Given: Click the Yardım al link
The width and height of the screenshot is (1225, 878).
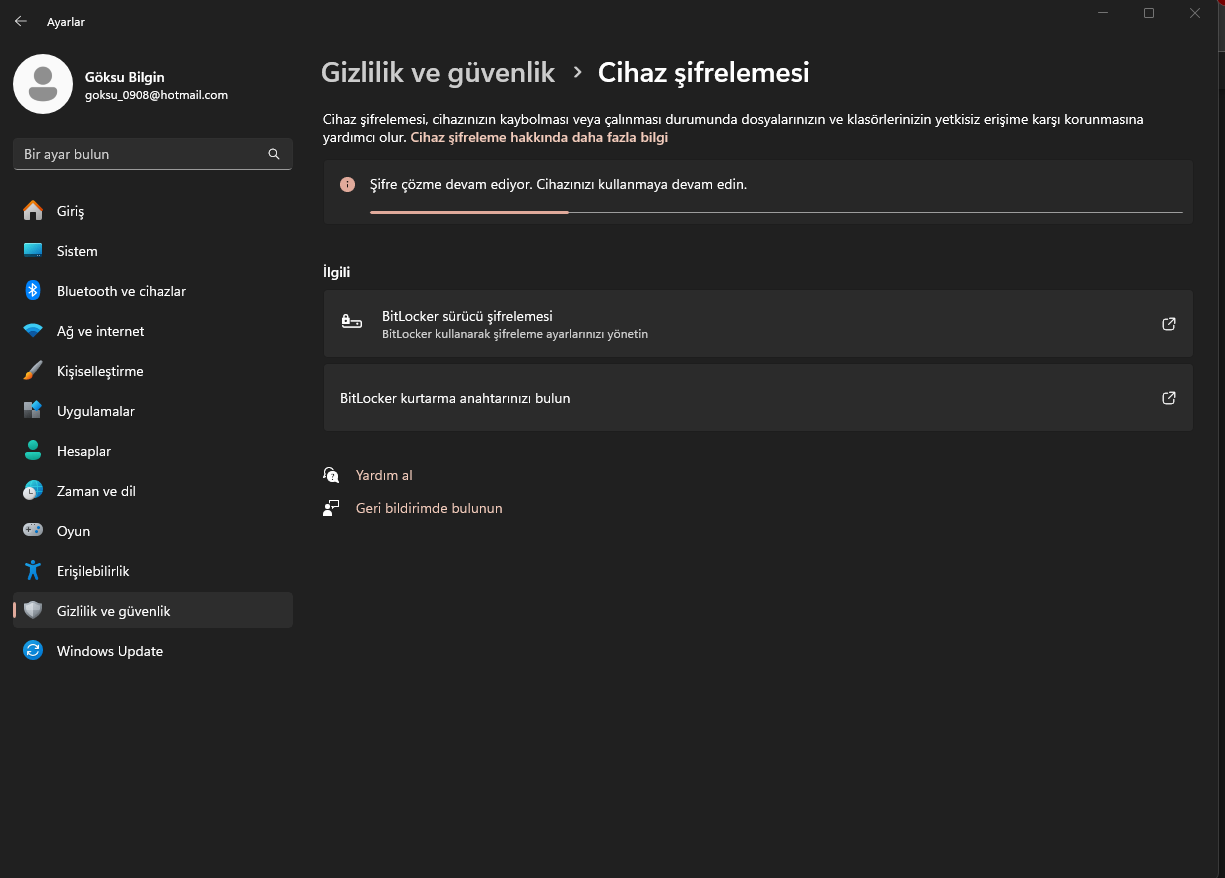Looking at the screenshot, I should [384, 475].
